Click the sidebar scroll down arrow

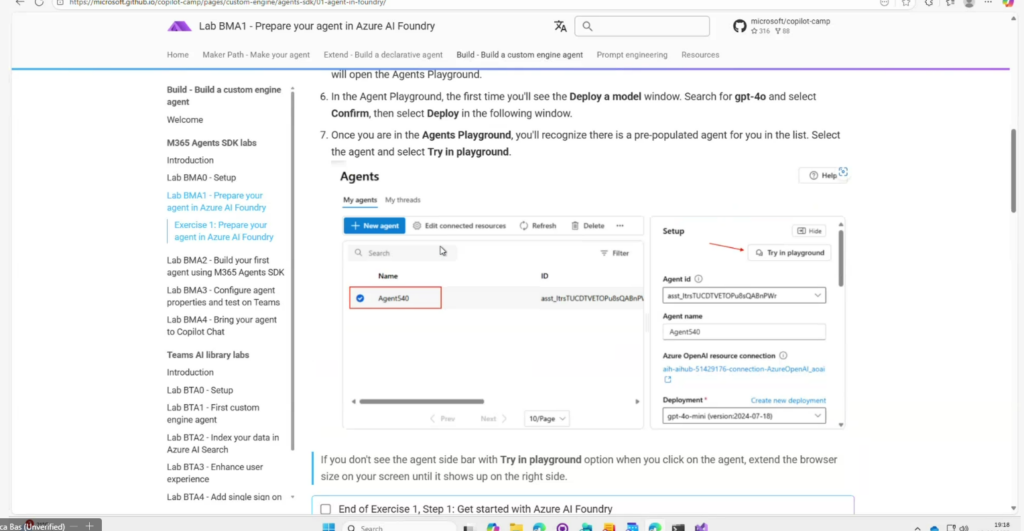tap(293, 497)
